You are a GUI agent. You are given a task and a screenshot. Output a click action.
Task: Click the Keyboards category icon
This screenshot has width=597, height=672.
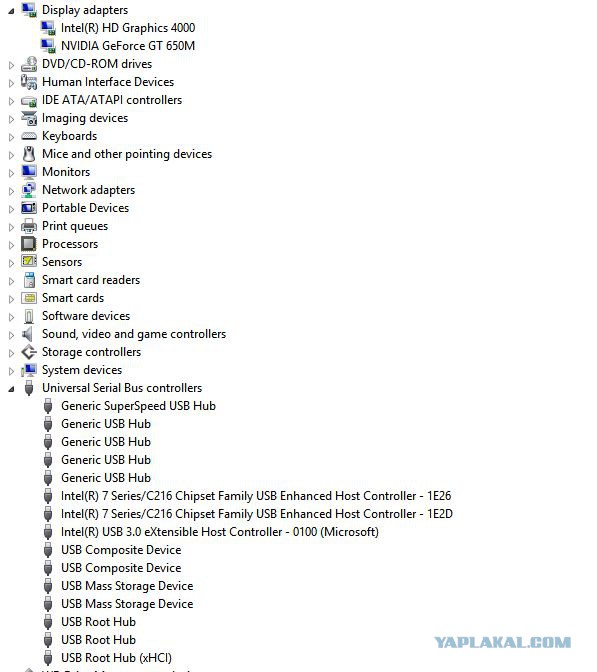(29, 136)
